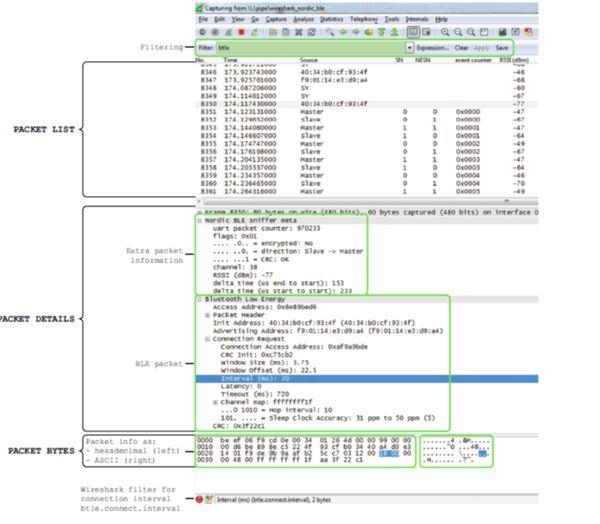This screenshot has height=524, width=600.
Task: Reload the capture file
Action: click(312, 33)
